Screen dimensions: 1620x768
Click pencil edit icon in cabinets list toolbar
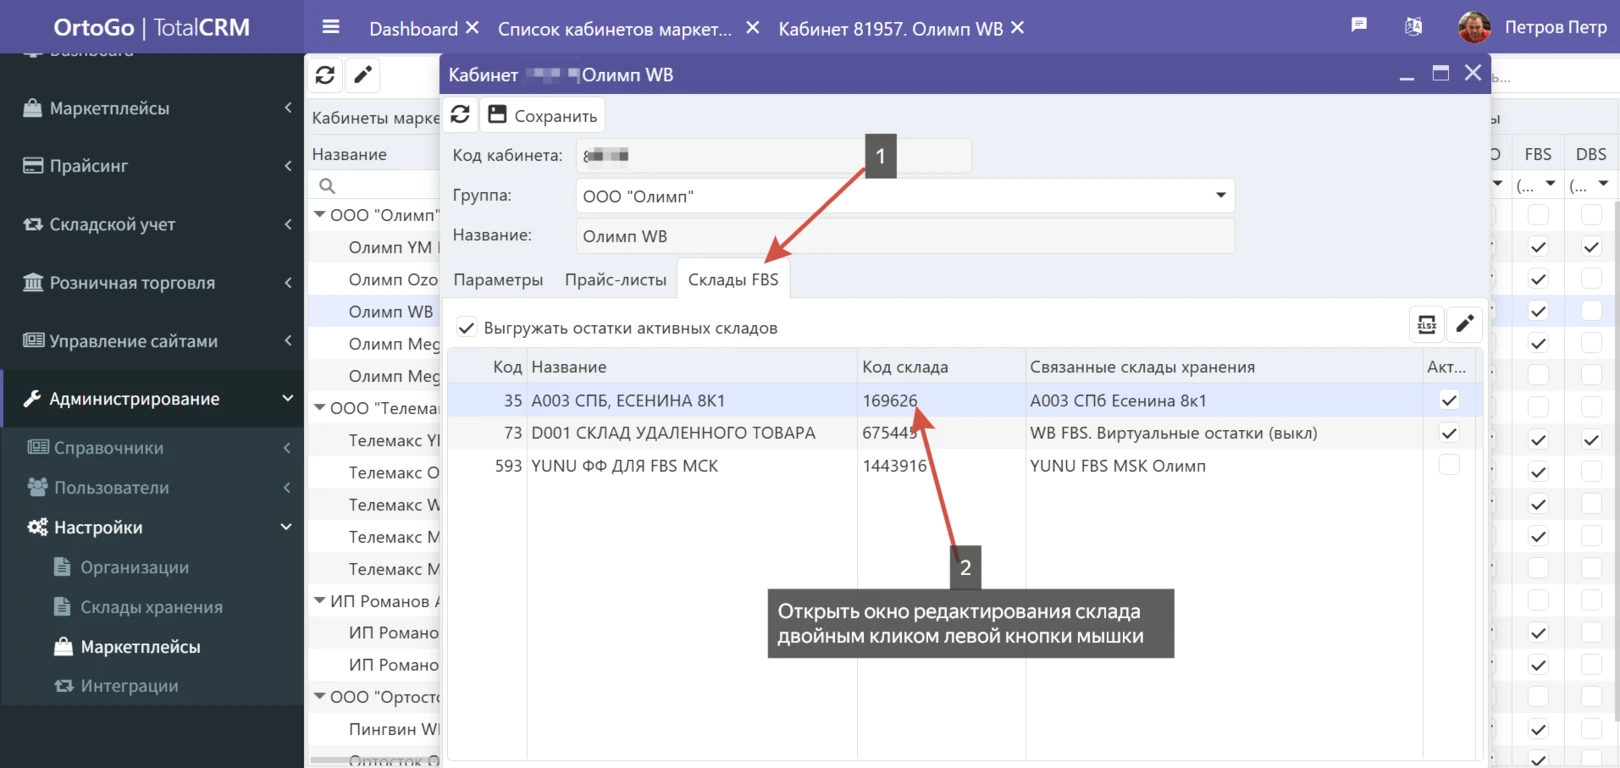[x=363, y=75]
